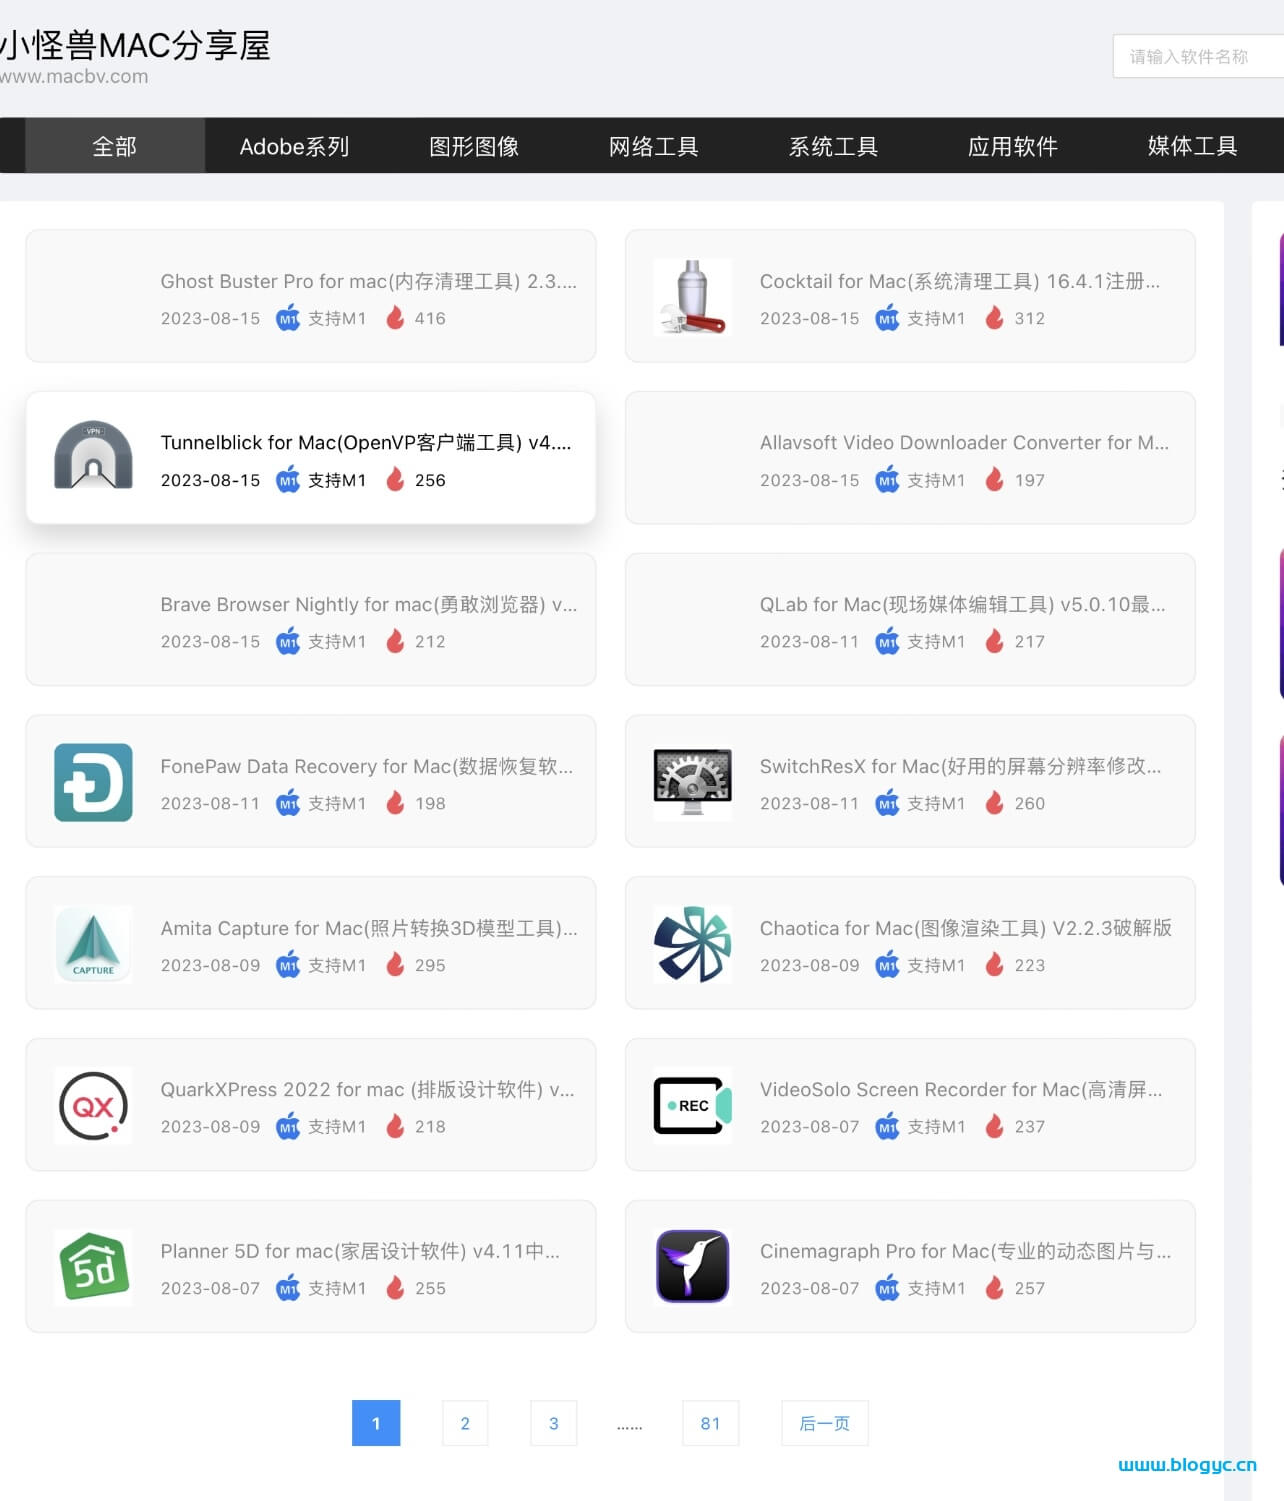Click 后一页 next page button
1284x1501 pixels.
(825, 1423)
